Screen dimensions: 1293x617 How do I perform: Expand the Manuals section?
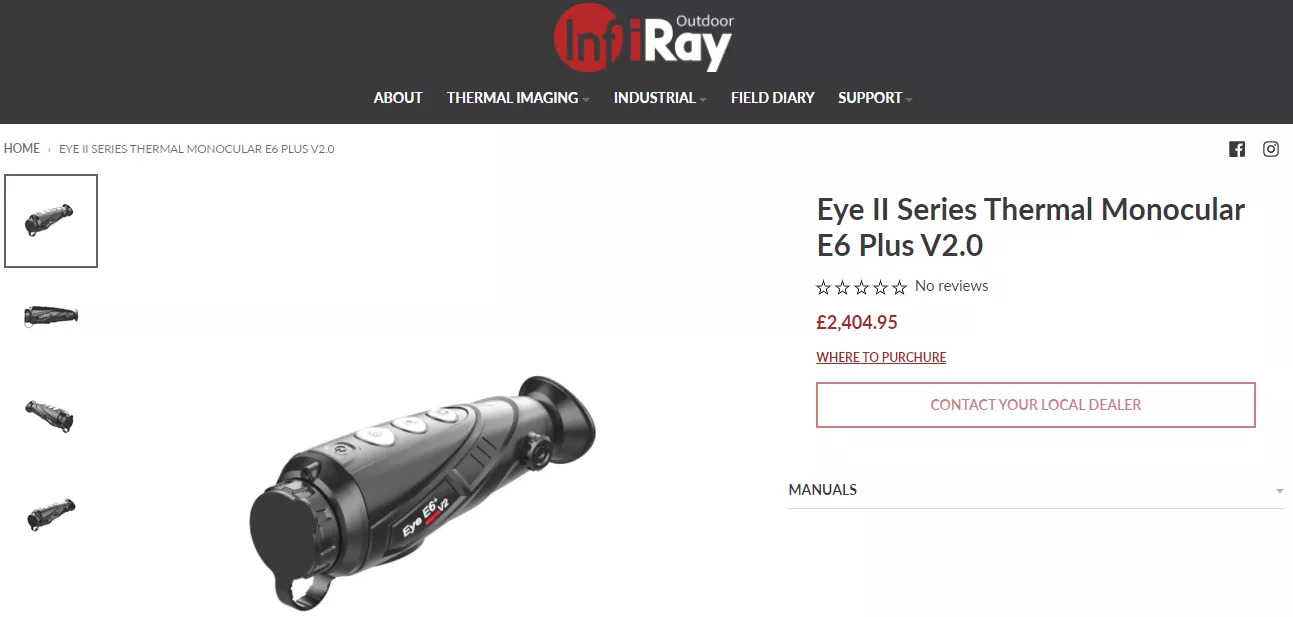tap(1036, 490)
